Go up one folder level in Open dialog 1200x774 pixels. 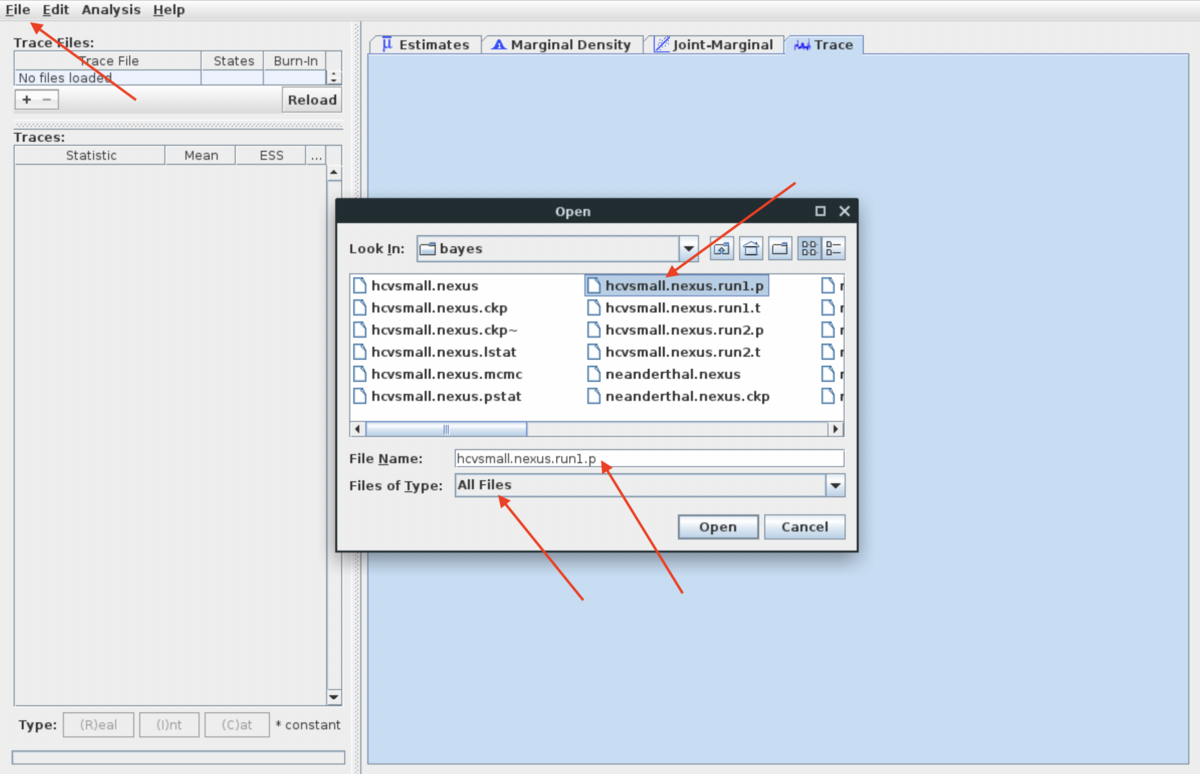tap(721, 249)
